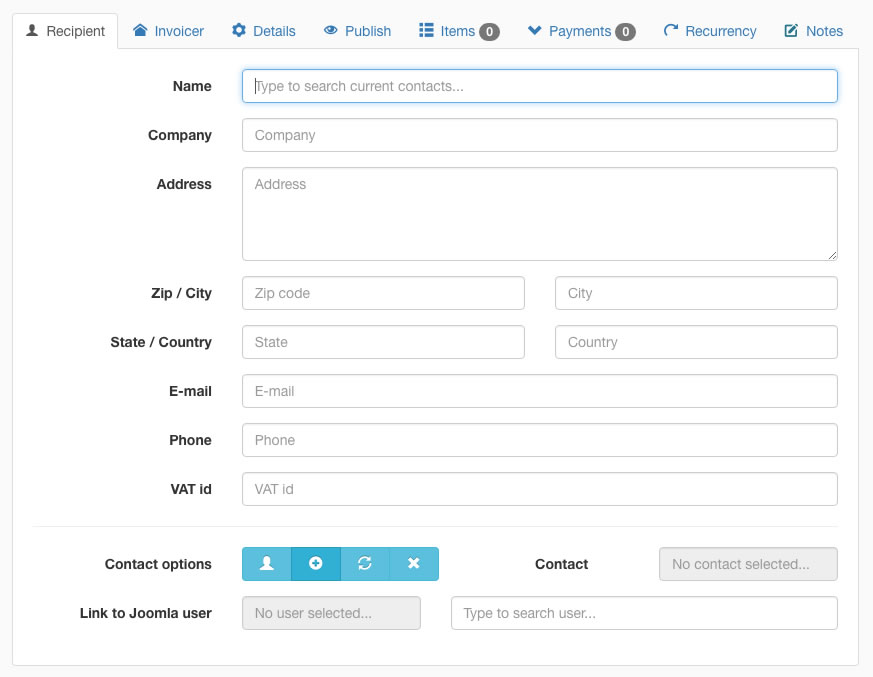Image resolution: width=873 pixels, height=677 pixels.
Task: Click the Joomla user search box
Action: (644, 613)
